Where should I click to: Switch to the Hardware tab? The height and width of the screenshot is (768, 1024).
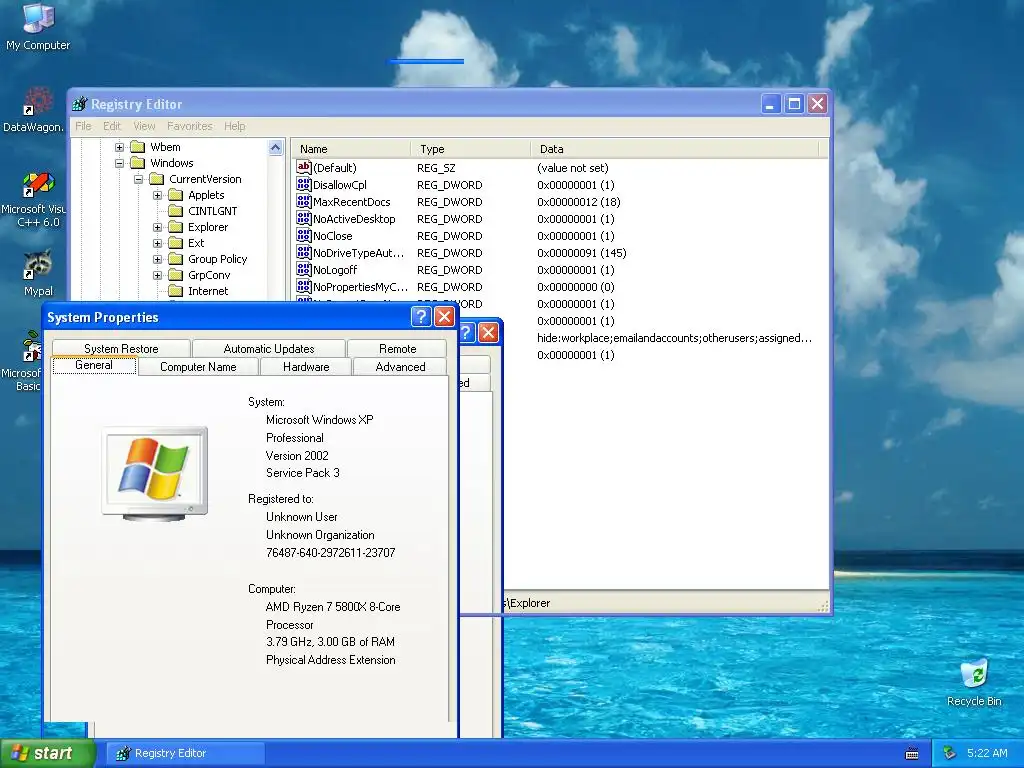[306, 367]
